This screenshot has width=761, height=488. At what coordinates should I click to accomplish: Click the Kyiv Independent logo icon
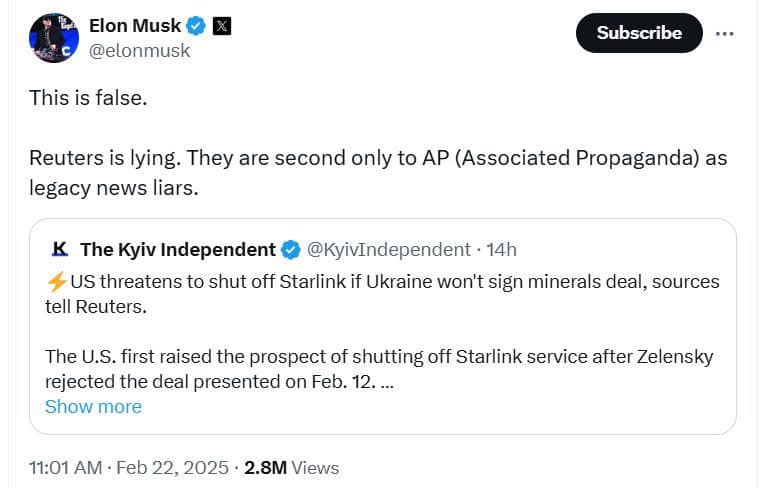(x=59, y=249)
